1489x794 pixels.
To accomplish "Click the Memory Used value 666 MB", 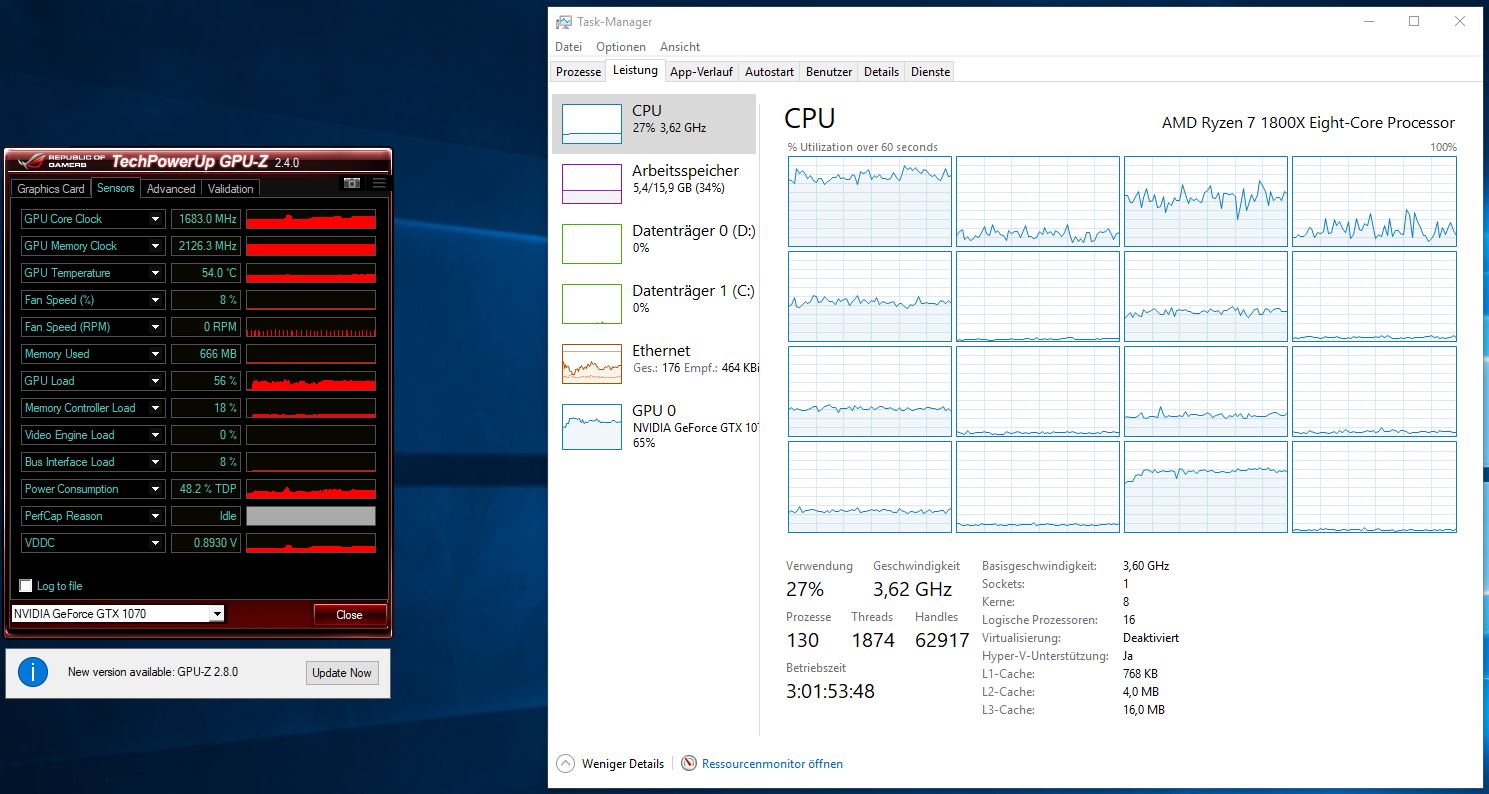I will click(x=206, y=354).
